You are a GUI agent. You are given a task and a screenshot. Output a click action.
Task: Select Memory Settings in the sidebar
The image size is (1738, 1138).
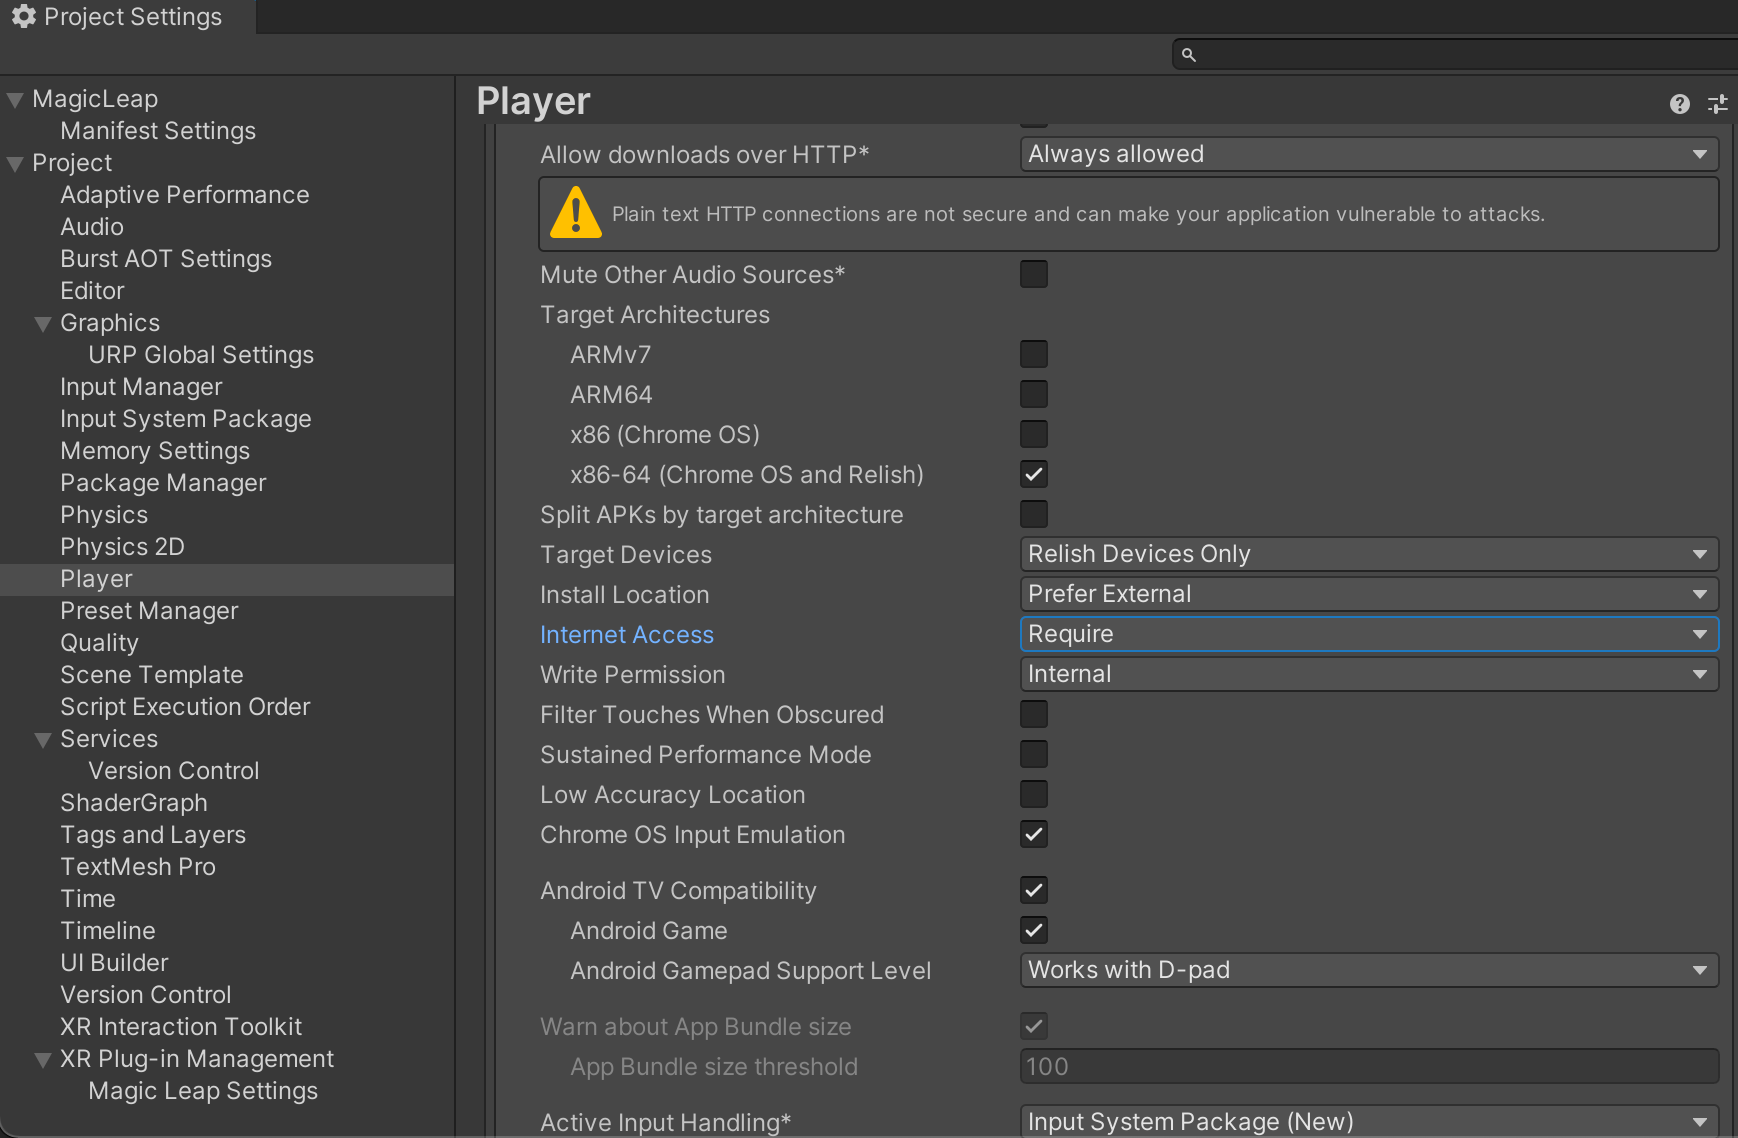coord(154,450)
